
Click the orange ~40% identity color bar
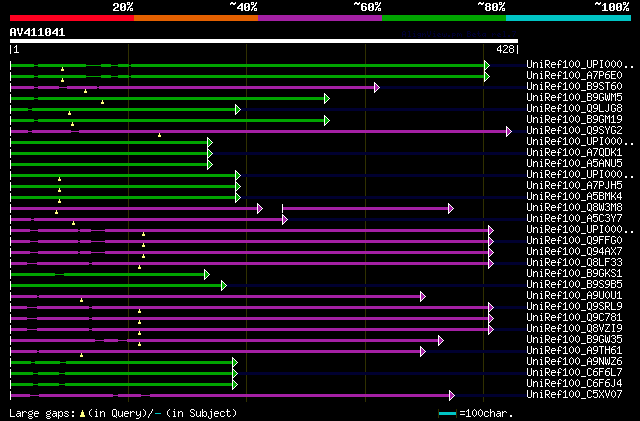196,18
